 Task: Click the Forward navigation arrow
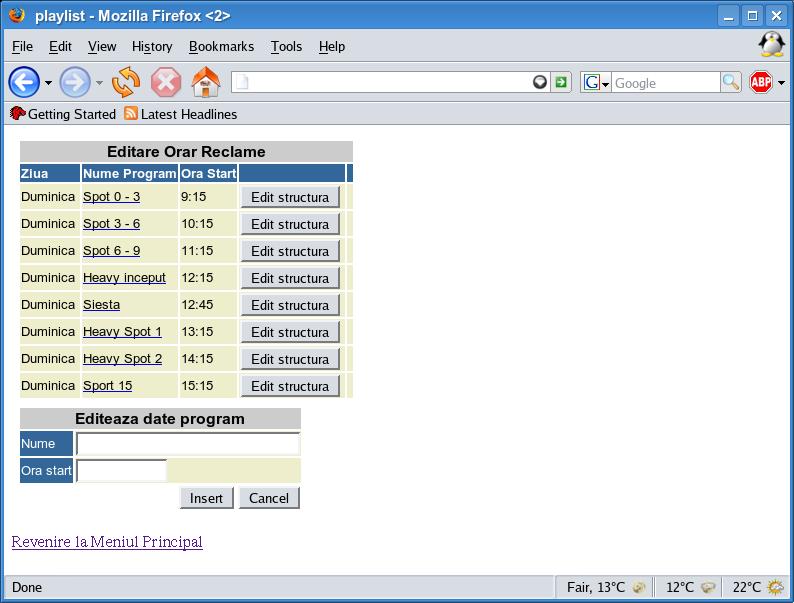75,82
